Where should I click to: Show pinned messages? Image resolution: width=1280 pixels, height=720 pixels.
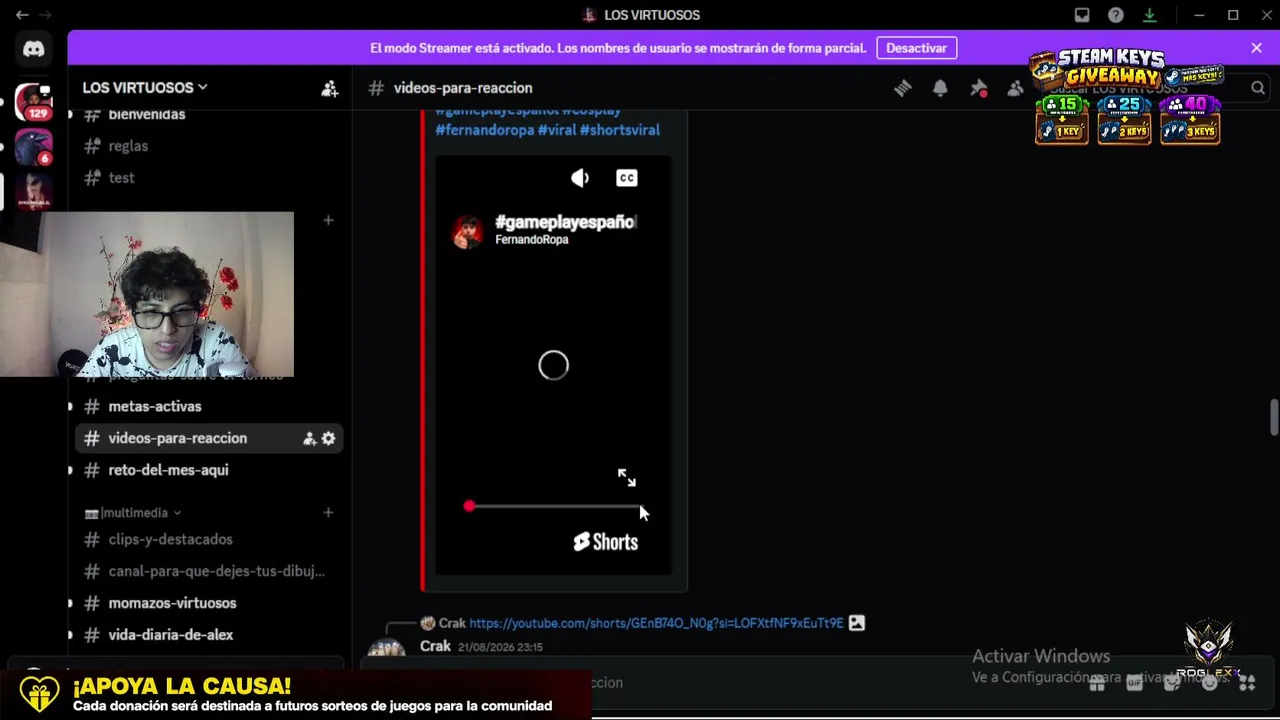[979, 88]
